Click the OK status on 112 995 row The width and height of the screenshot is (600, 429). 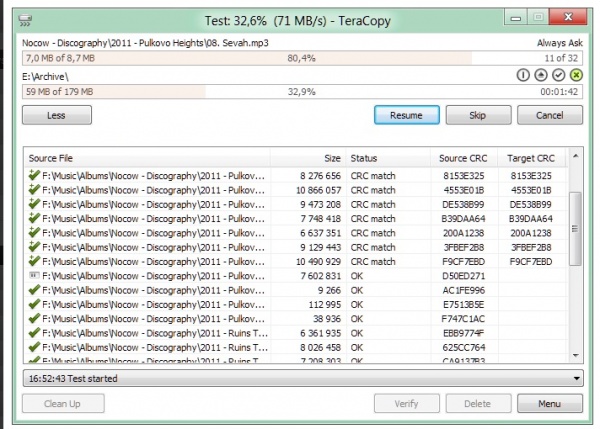click(357, 305)
